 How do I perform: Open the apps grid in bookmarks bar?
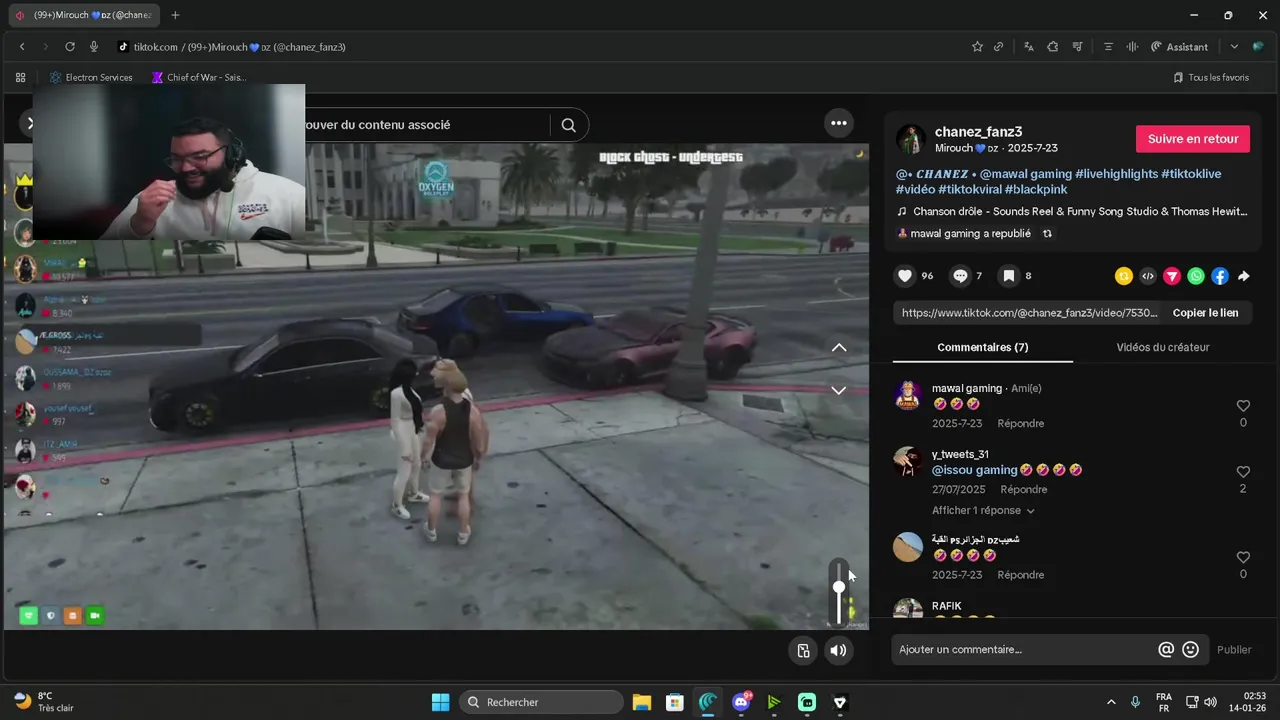(20, 77)
